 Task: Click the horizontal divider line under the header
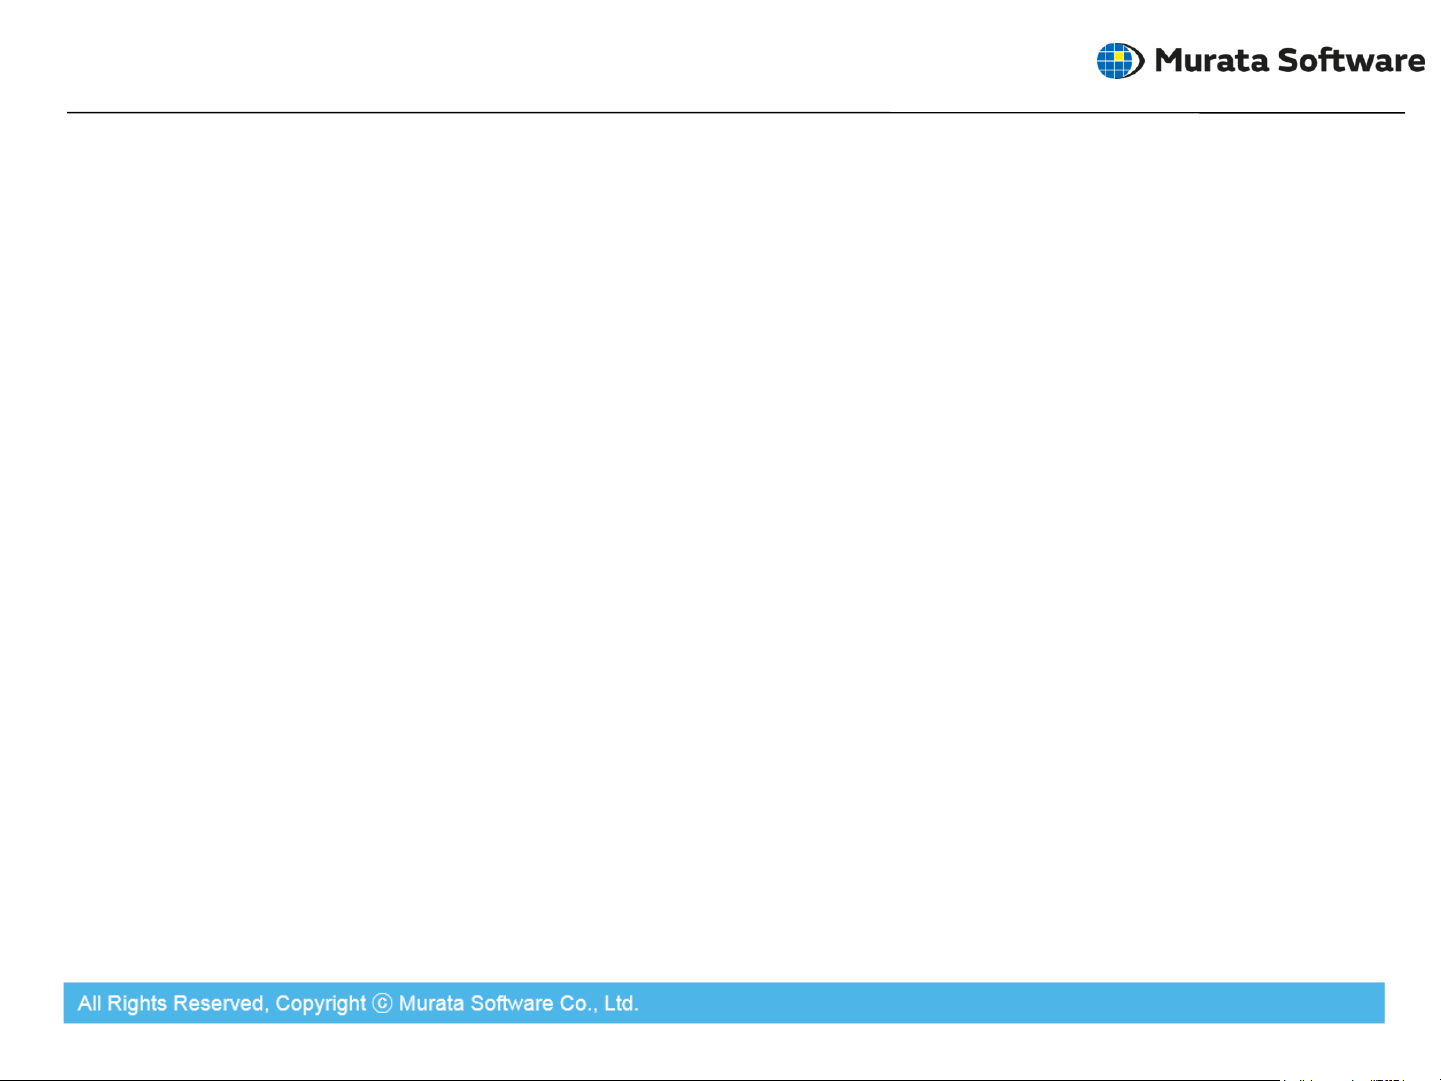point(700,112)
